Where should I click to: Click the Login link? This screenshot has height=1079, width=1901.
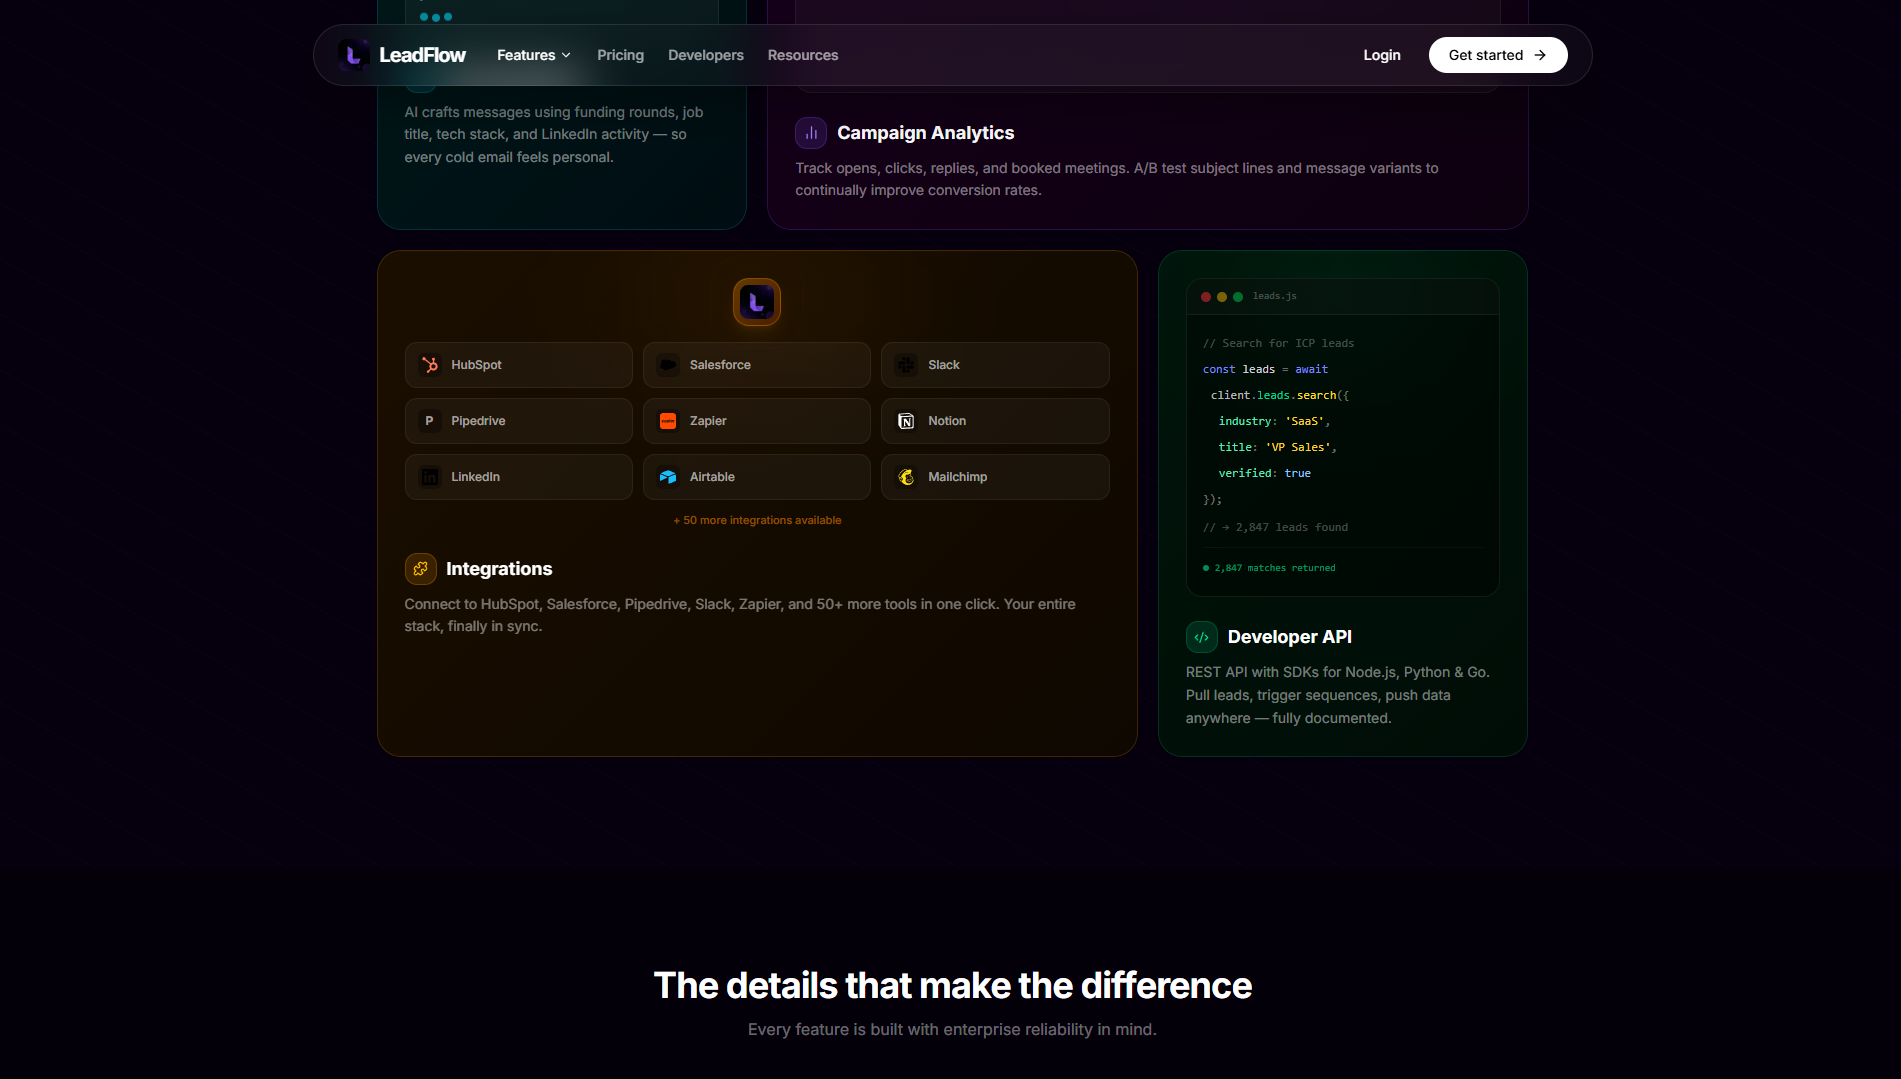1382,55
